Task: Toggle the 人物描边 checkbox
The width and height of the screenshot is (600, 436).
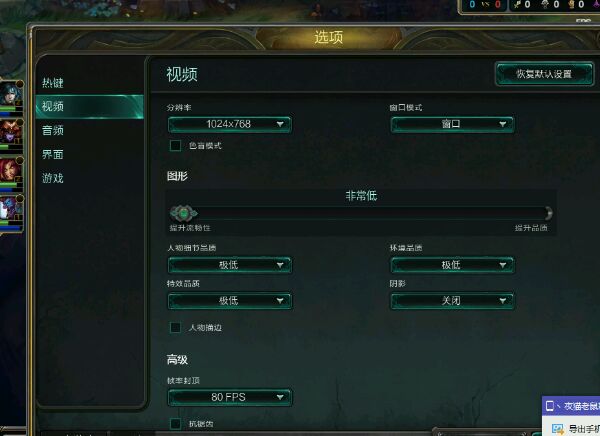Action: click(x=175, y=327)
